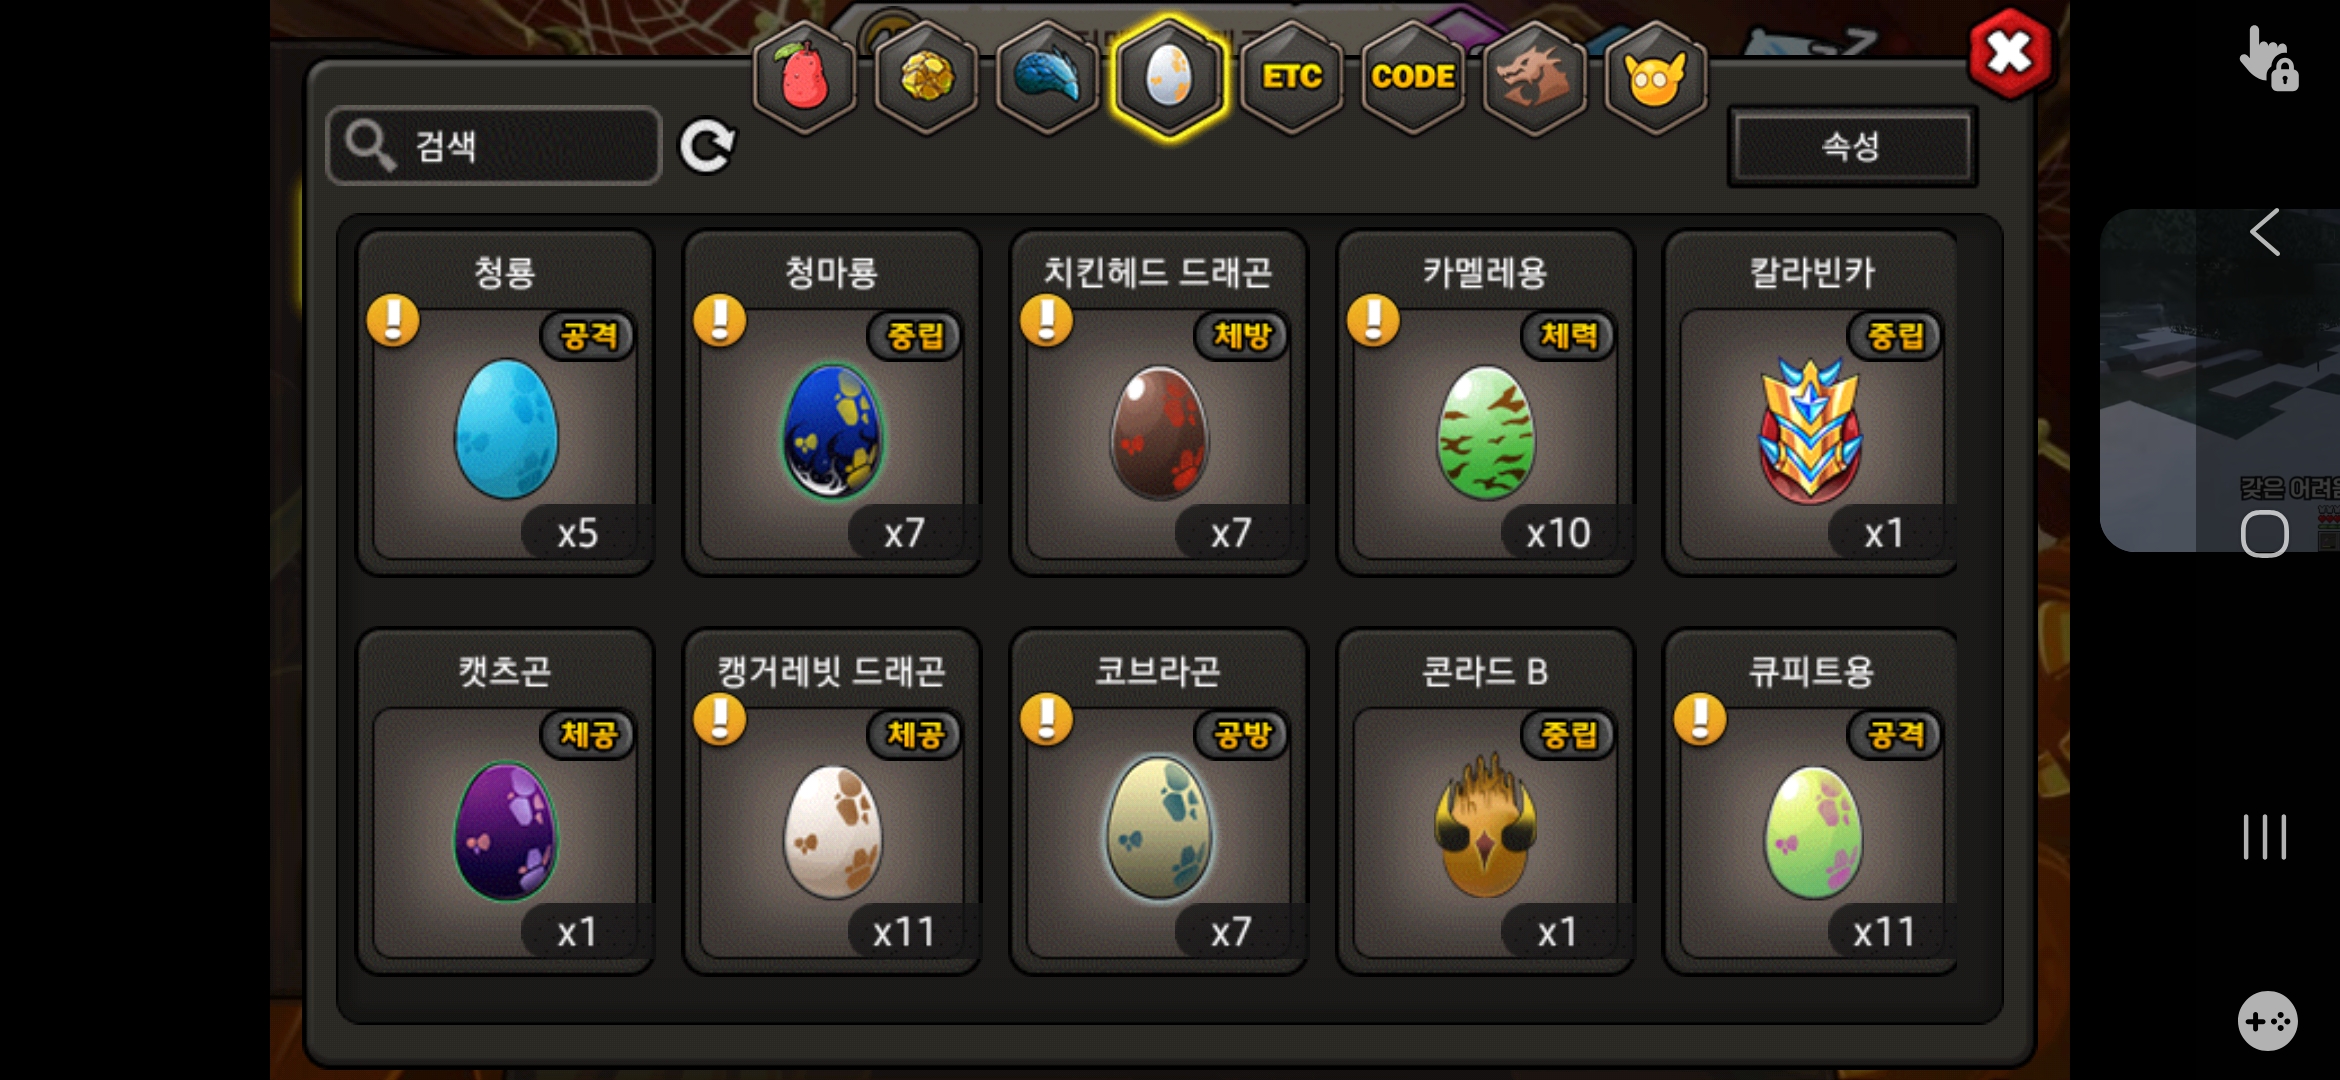Click the refresh arrow beside search
This screenshot has width=2340, height=1080.
707,147
